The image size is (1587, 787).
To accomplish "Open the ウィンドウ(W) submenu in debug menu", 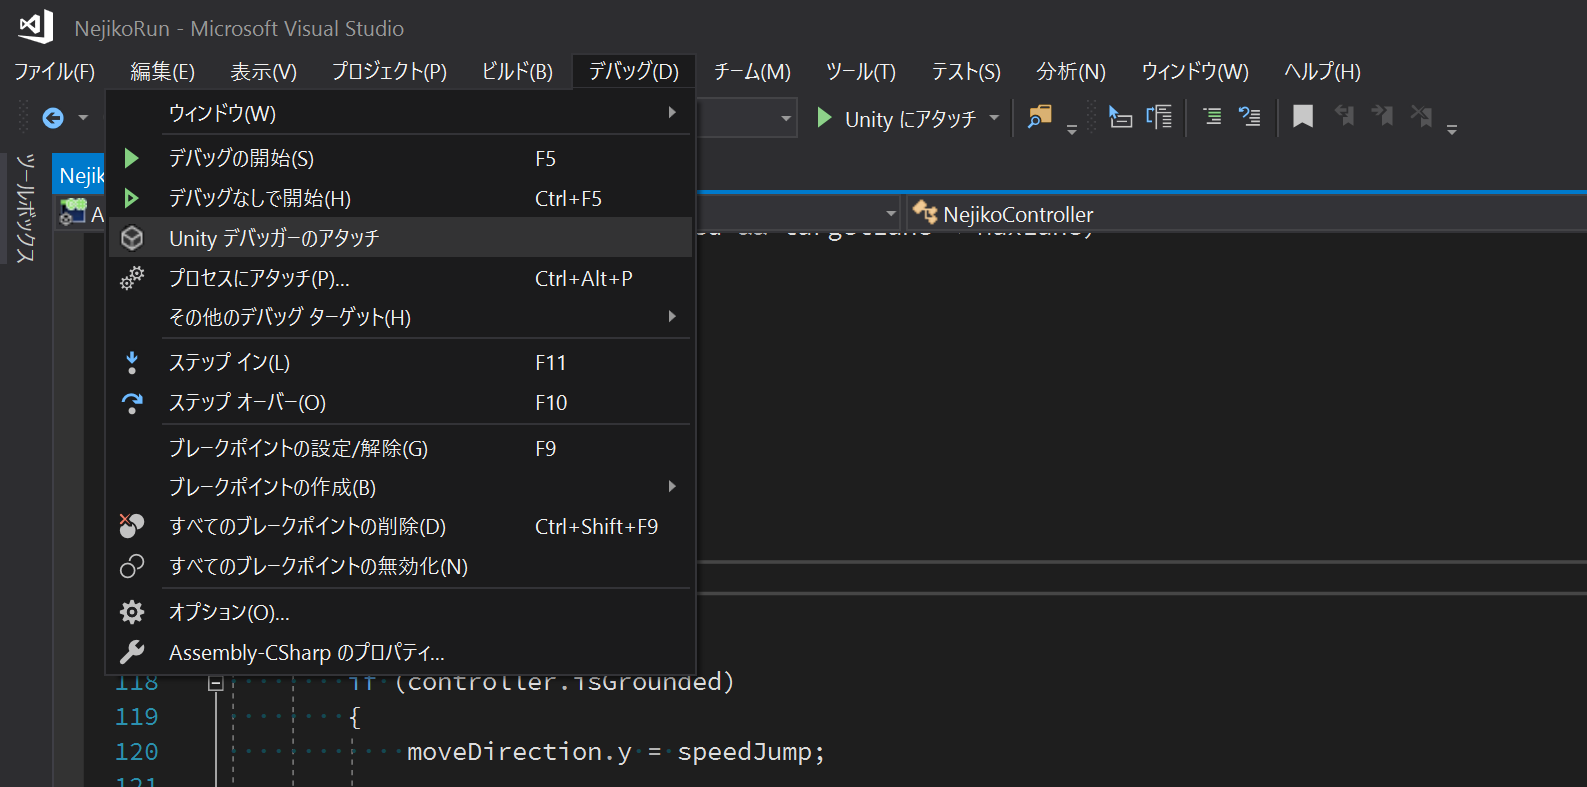I will tap(400, 113).
